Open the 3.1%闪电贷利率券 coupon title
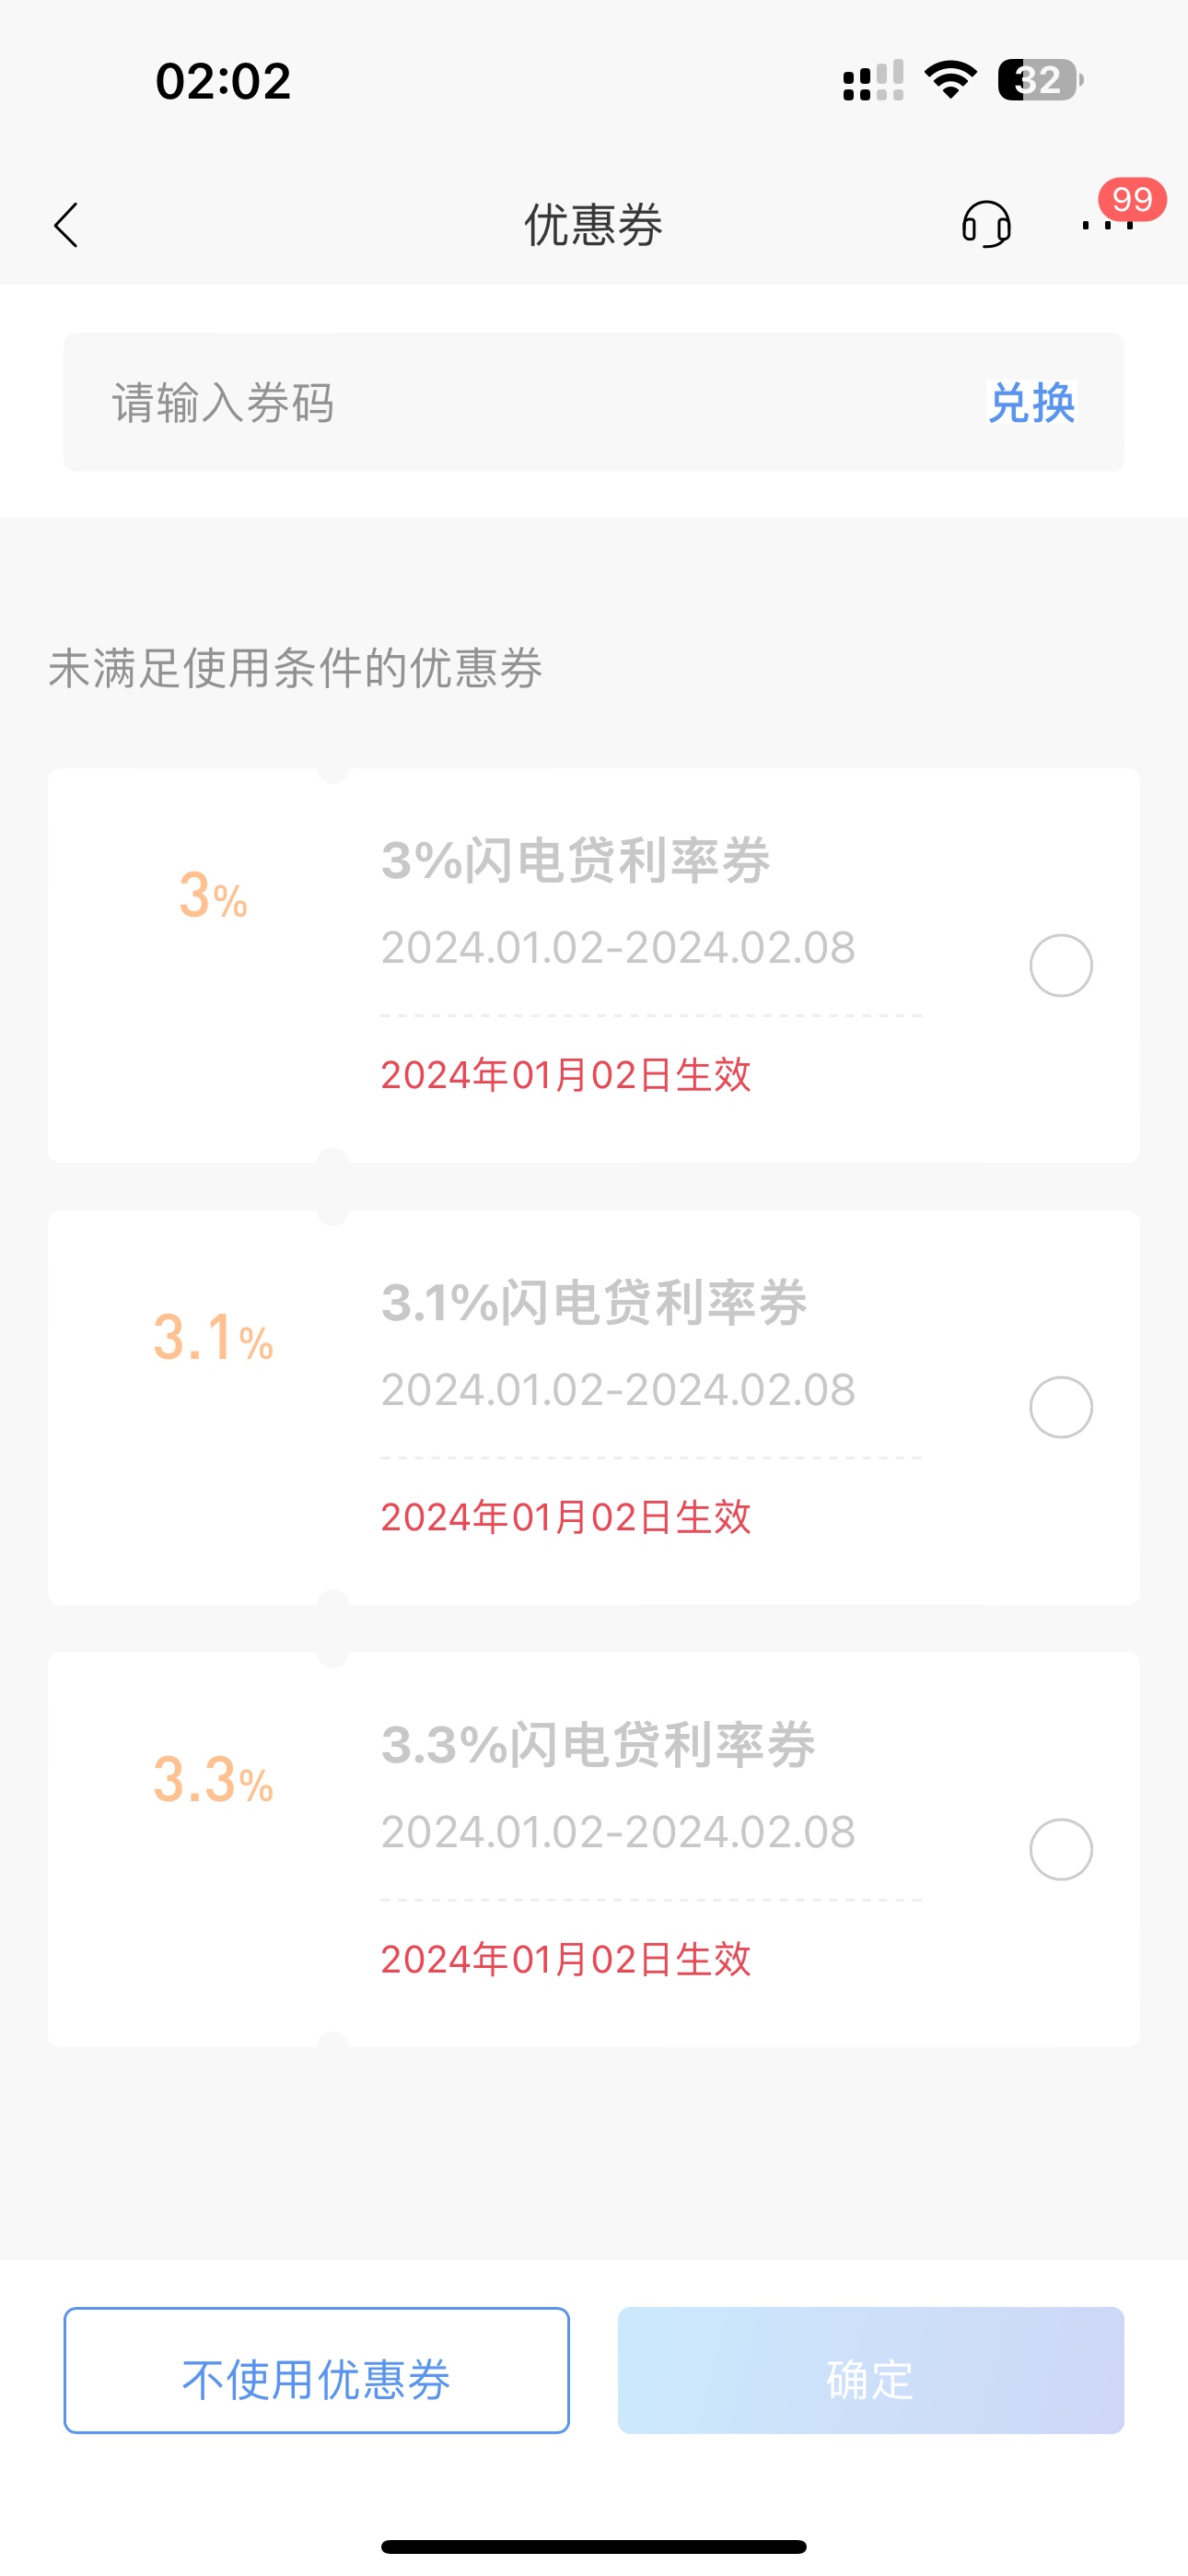The height and width of the screenshot is (2576, 1188). tap(594, 1302)
